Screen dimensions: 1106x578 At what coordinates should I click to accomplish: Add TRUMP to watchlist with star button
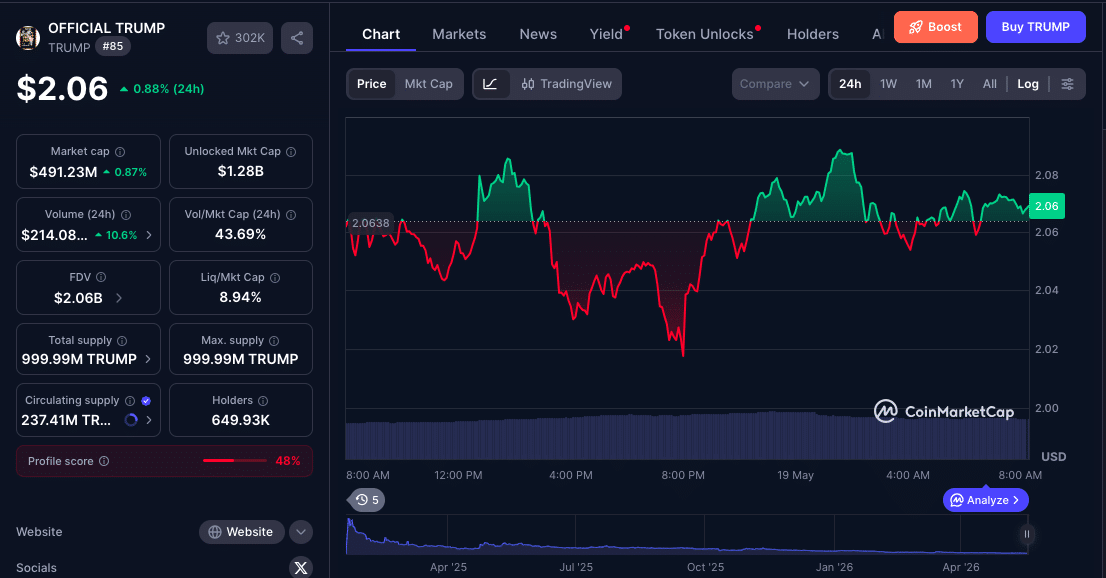point(240,38)
